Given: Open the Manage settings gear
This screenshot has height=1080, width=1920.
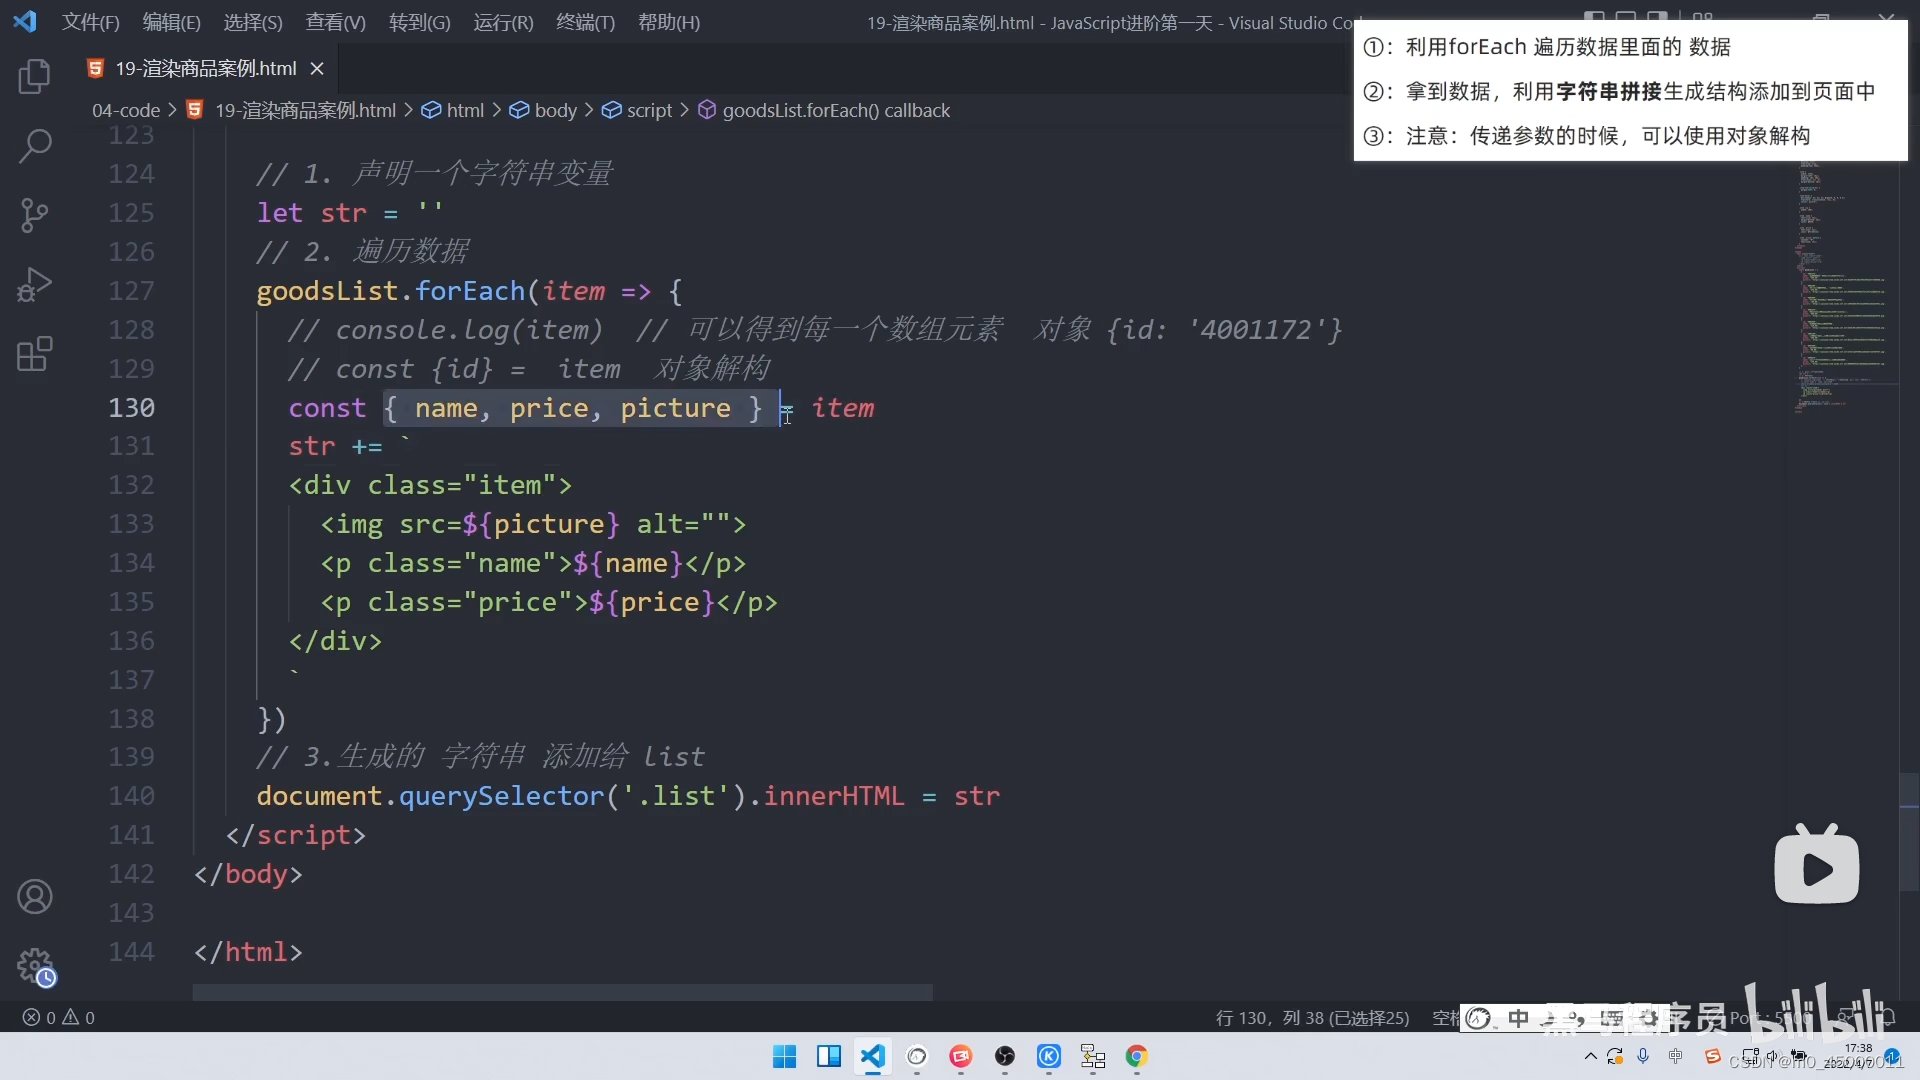Looking at the screenshot, I should point(36,966).
